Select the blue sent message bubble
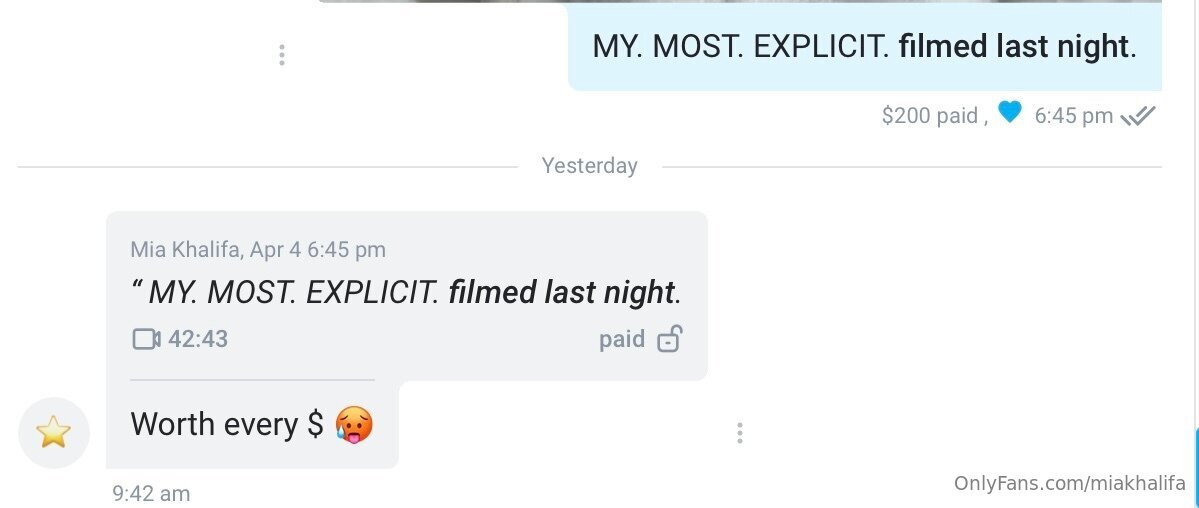The width and height of the screenshot is (1199, 508). 864,47
